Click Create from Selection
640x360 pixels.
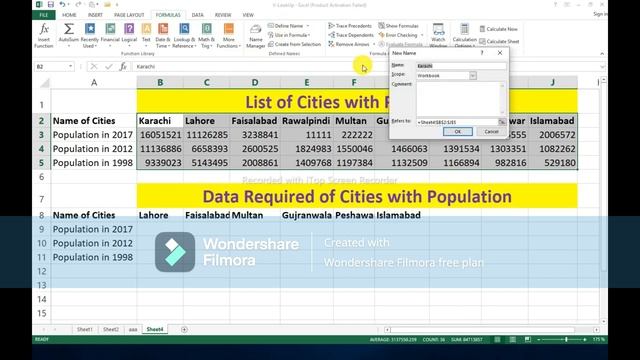click(294, 44)
